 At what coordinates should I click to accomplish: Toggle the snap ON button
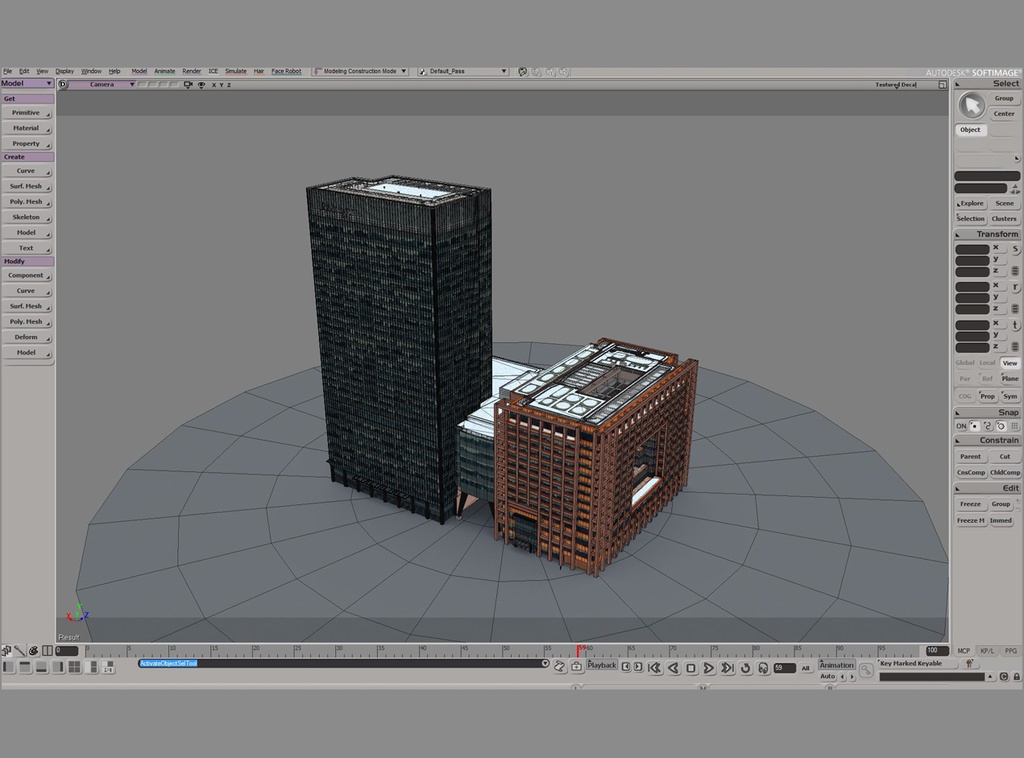tap(960, 426)
